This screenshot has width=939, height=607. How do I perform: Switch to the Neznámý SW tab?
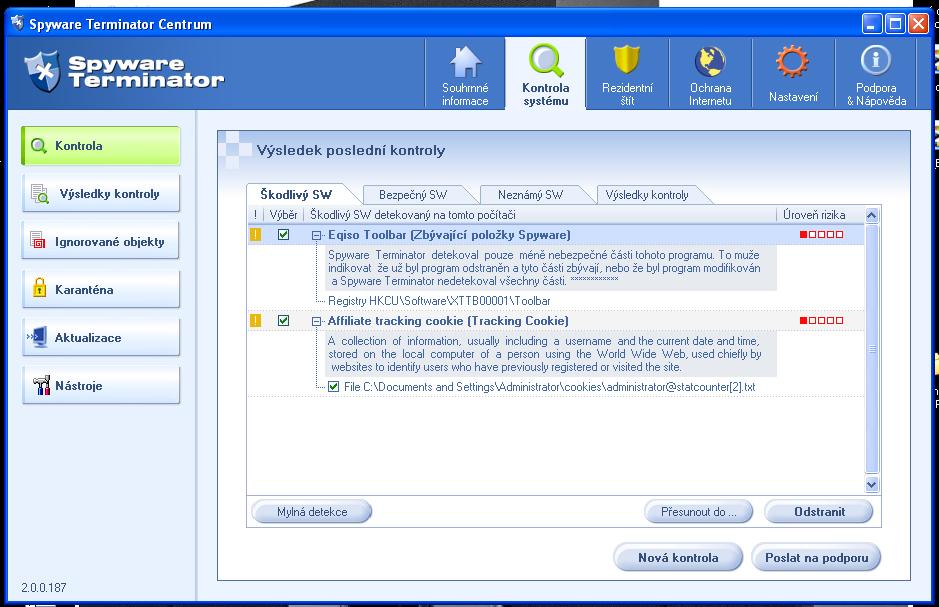click(531, 195)
